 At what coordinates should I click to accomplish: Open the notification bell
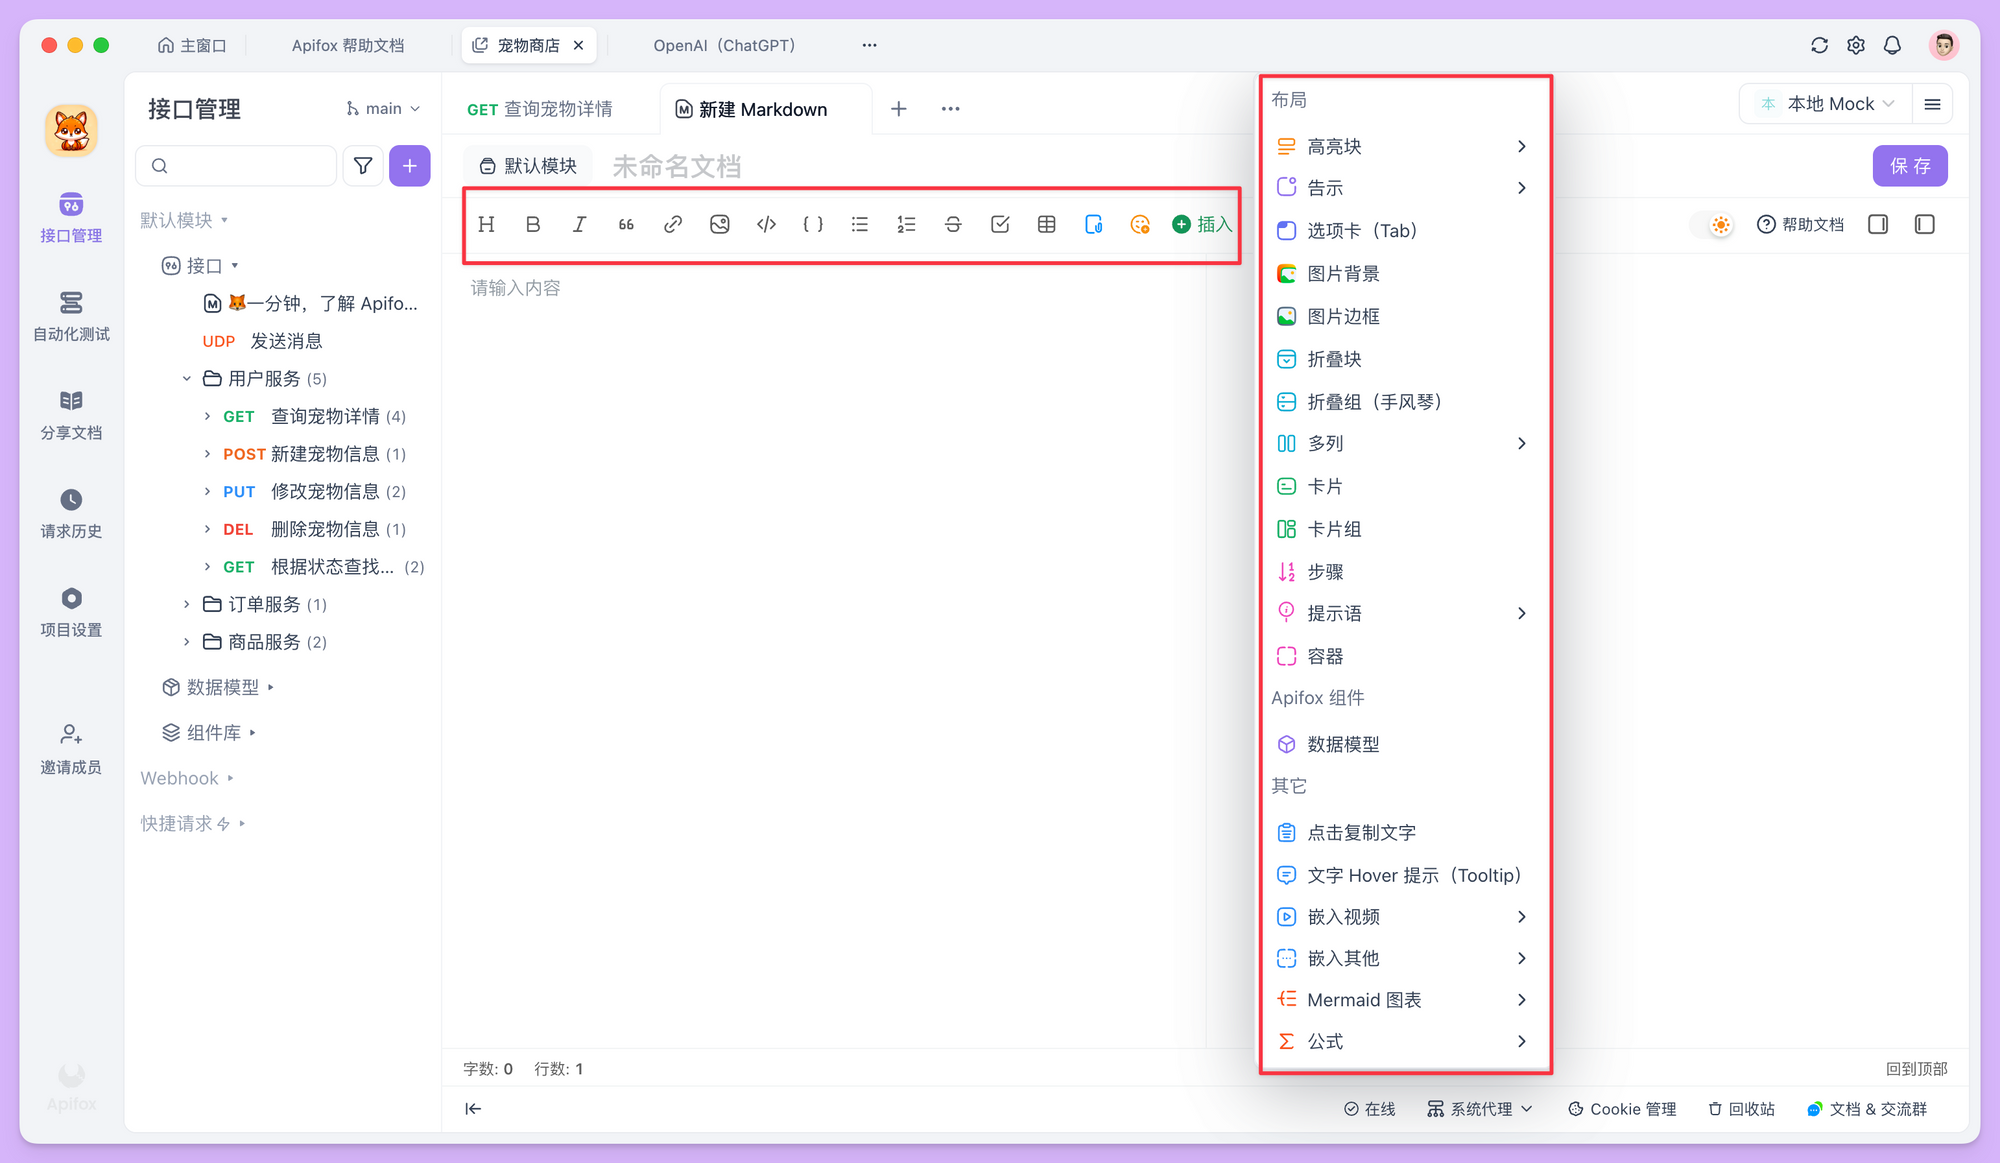(x=1892, y=45)
